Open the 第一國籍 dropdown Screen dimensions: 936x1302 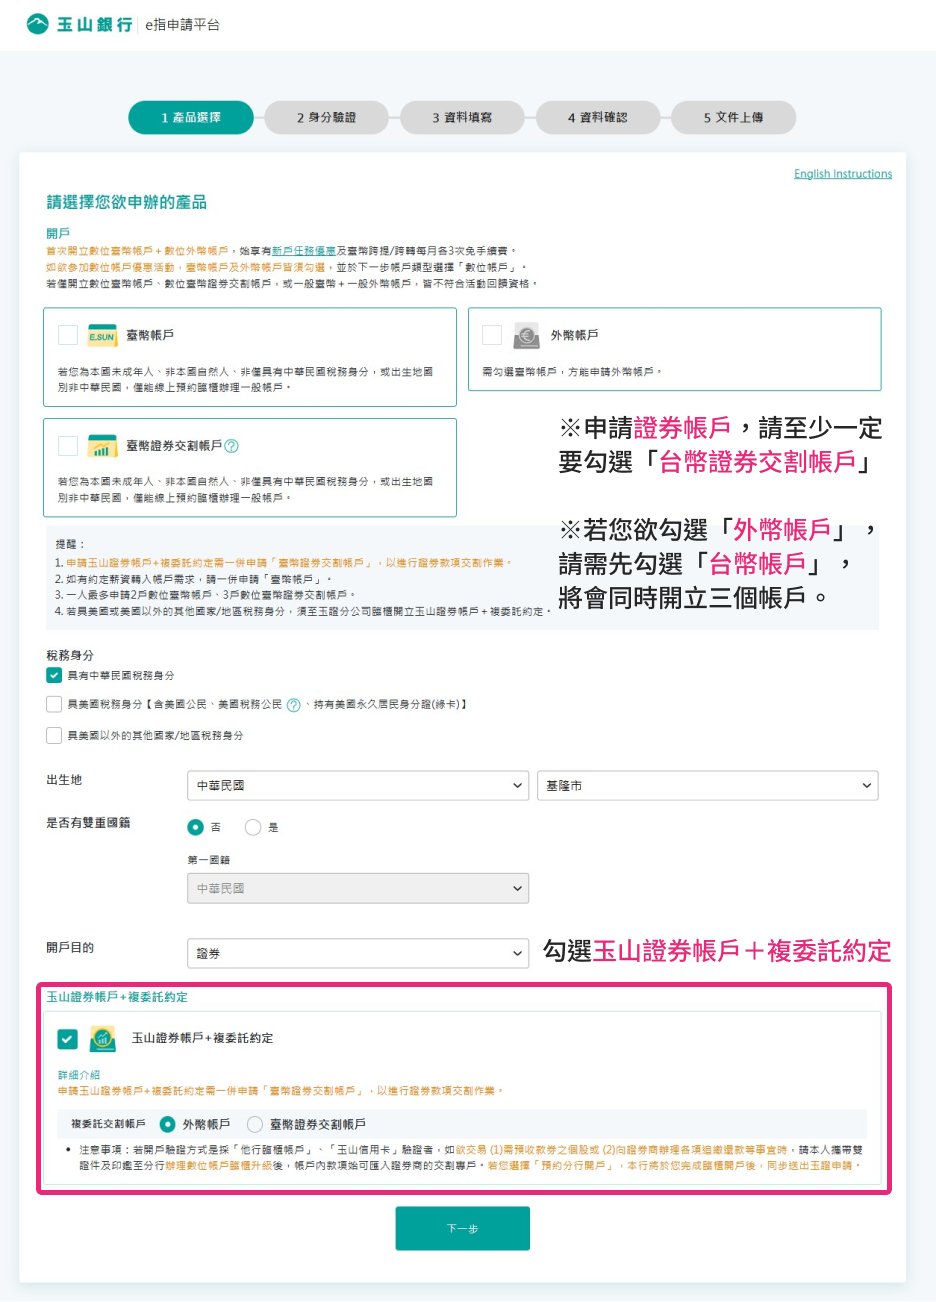point(358,888)
